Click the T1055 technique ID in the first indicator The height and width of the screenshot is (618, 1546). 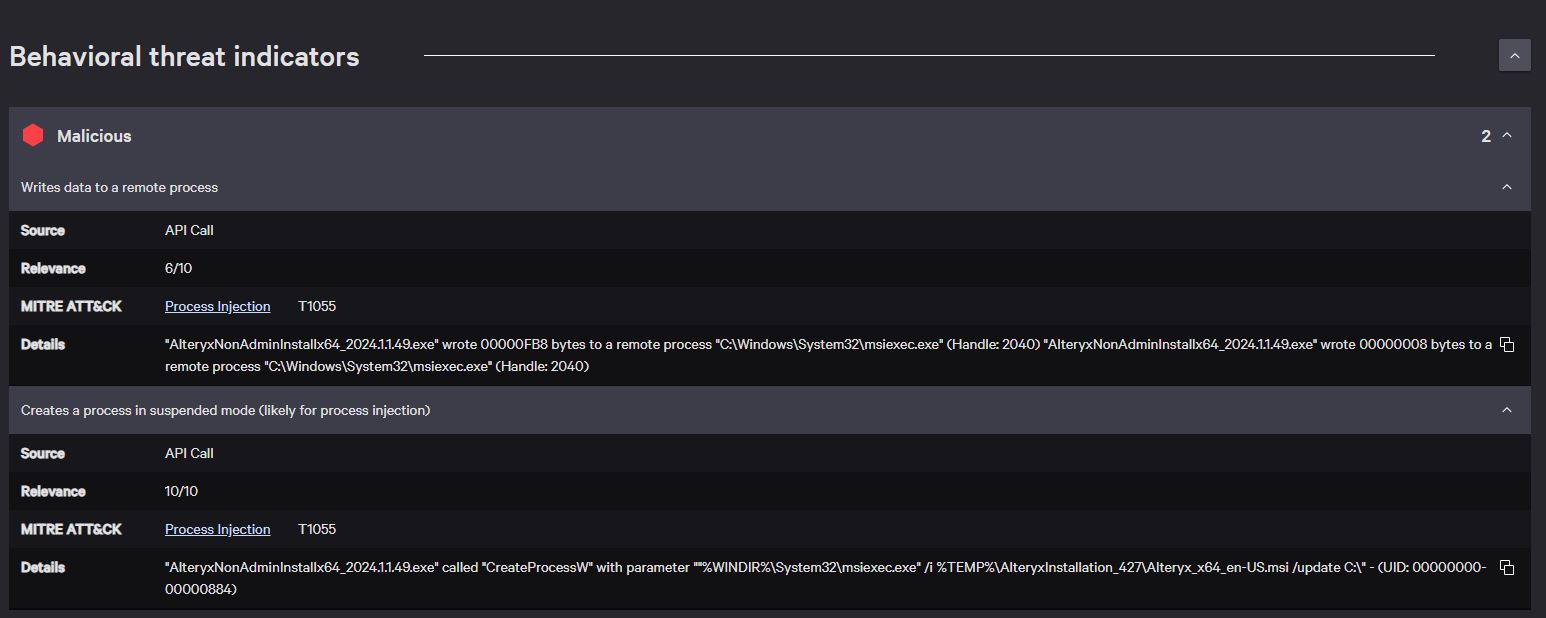click(x=317, y=306)
